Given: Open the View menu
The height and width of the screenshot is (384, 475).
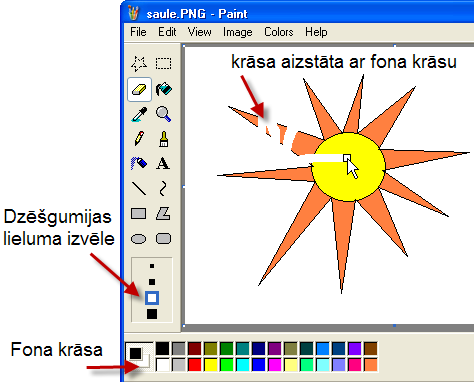Looking at the screenshot, I should [199, 32].
